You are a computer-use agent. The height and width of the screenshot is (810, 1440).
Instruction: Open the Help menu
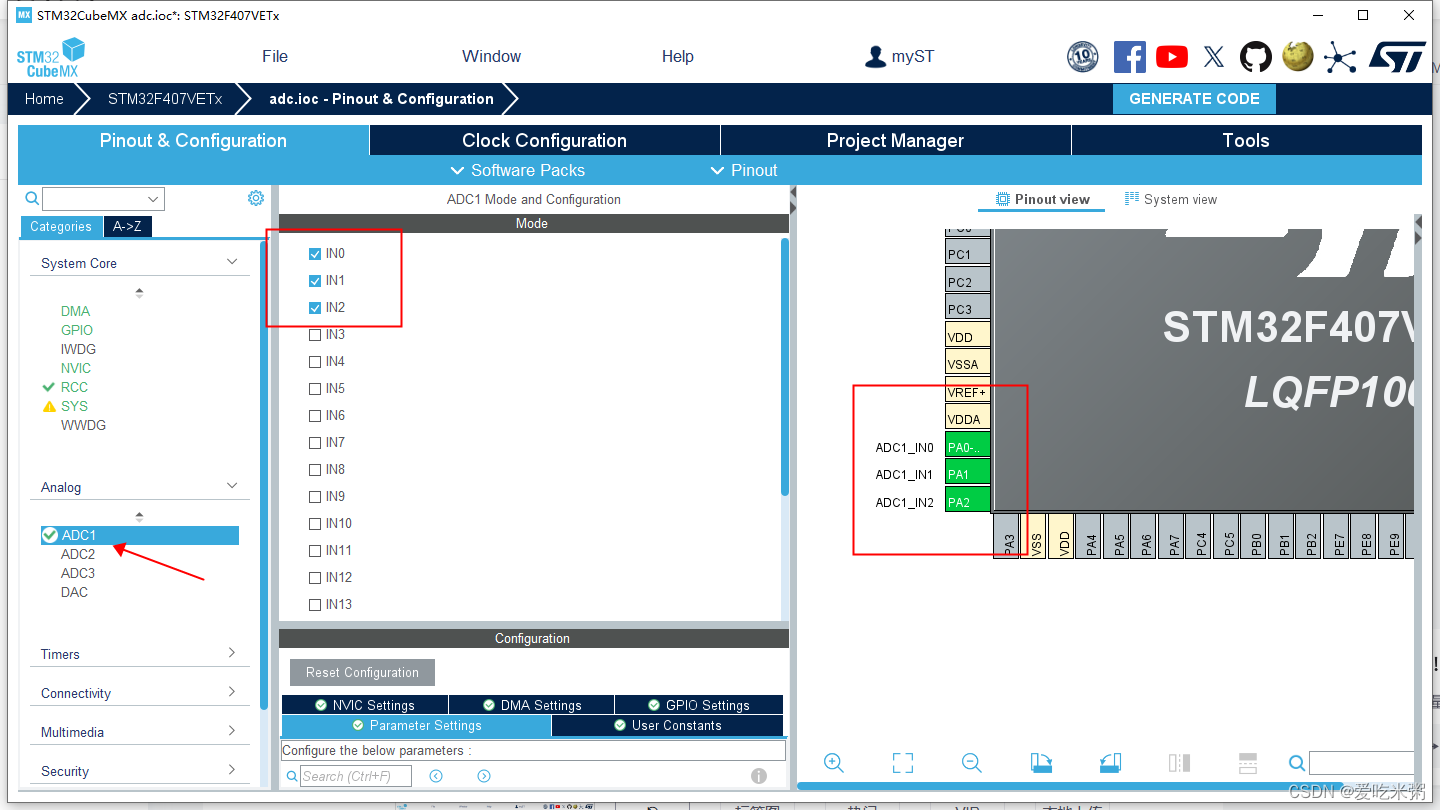tap(677, 56)
